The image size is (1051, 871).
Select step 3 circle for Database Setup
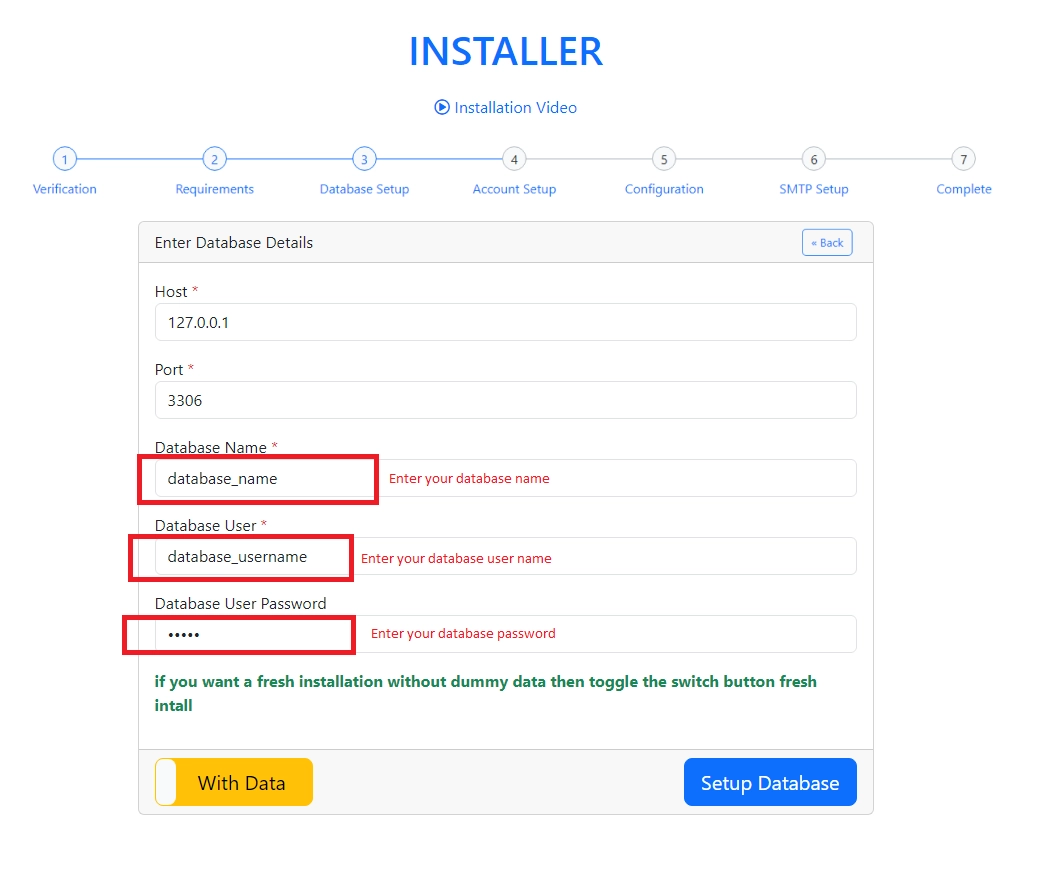coord(364,160)
